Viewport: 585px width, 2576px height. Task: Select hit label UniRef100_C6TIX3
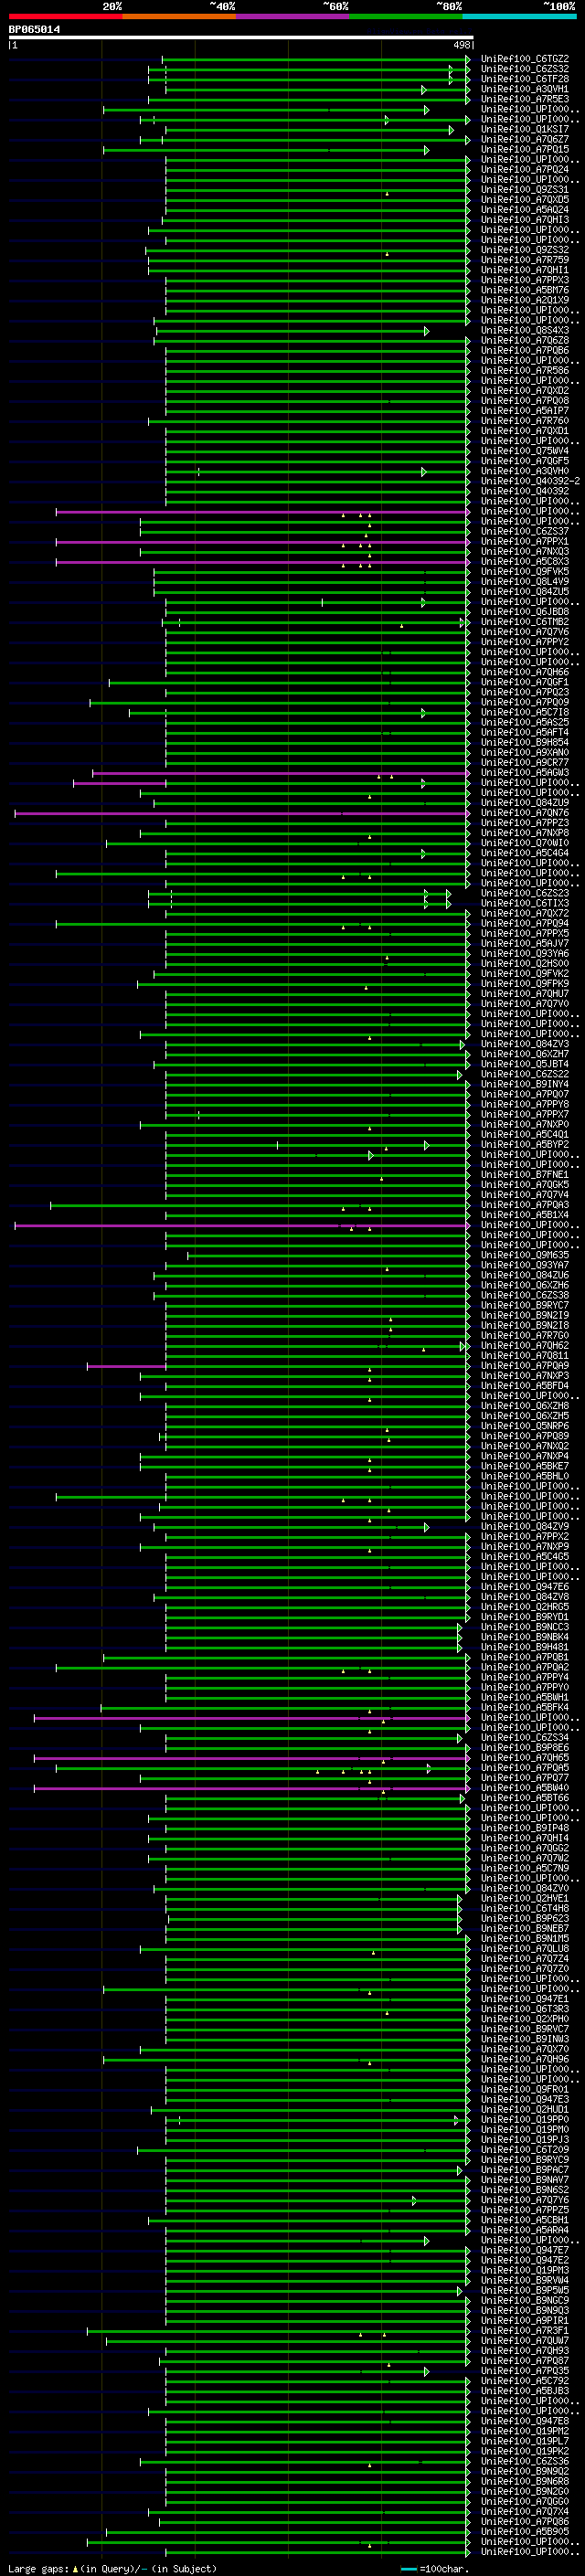[525, 904]
